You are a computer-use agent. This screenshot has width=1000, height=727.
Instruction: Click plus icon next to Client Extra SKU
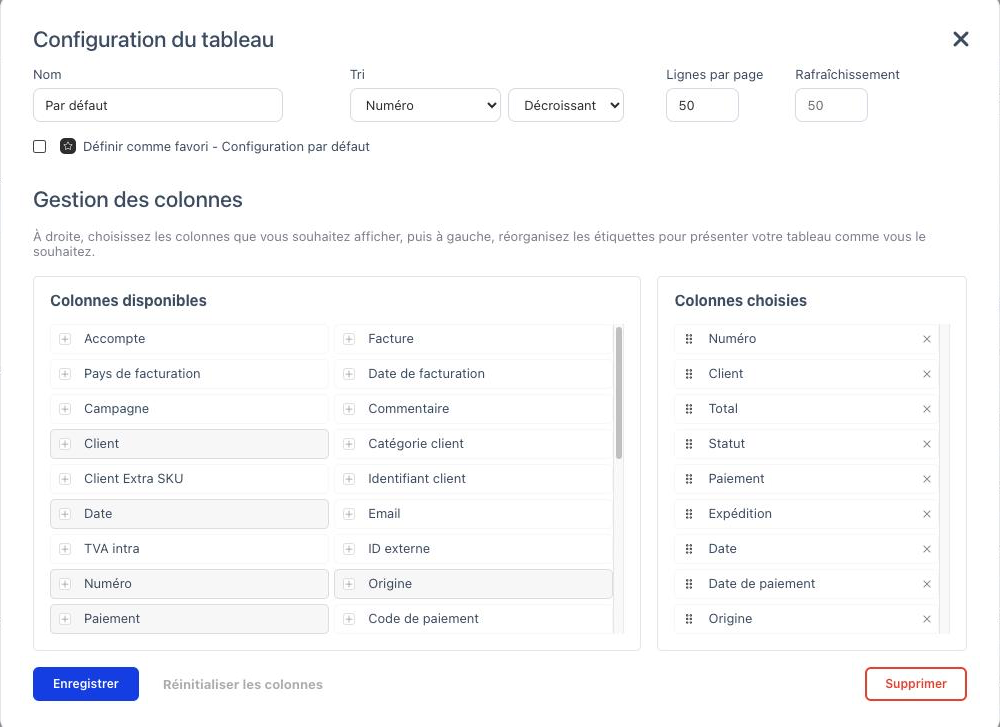[65, 479]
